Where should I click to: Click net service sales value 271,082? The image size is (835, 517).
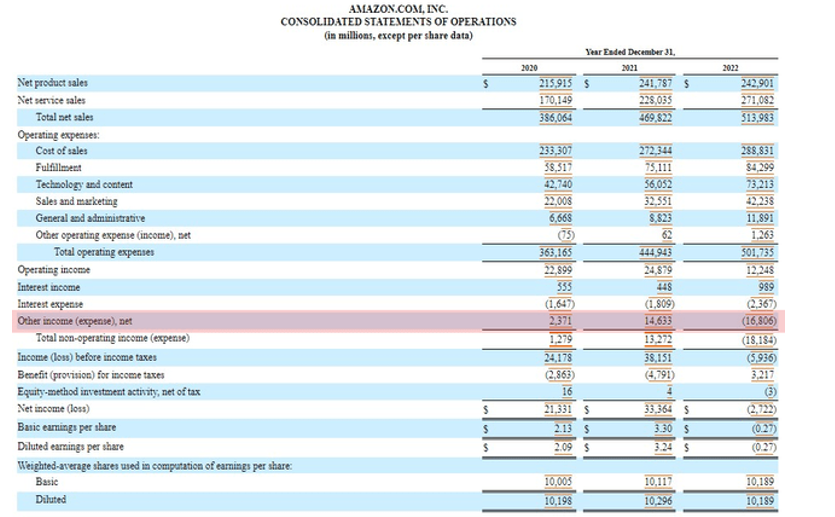tap(757, 100)
